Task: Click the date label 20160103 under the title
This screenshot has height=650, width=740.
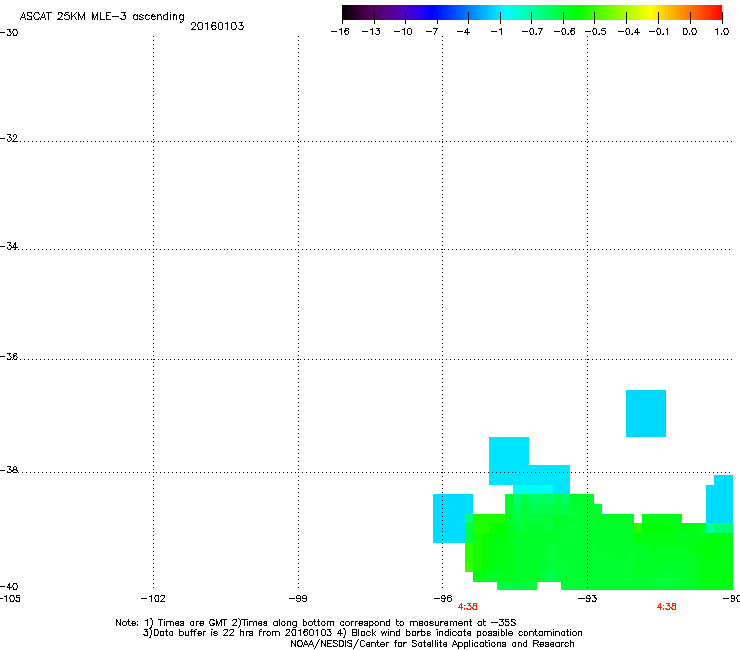Action: point(217,26)
